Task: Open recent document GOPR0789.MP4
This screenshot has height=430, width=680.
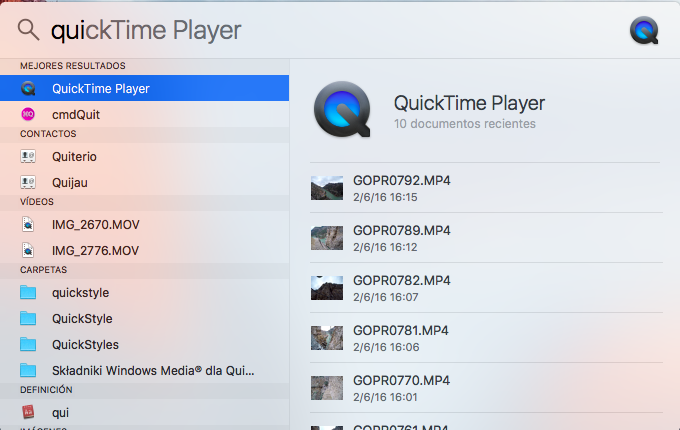Action: pos(486,238)
